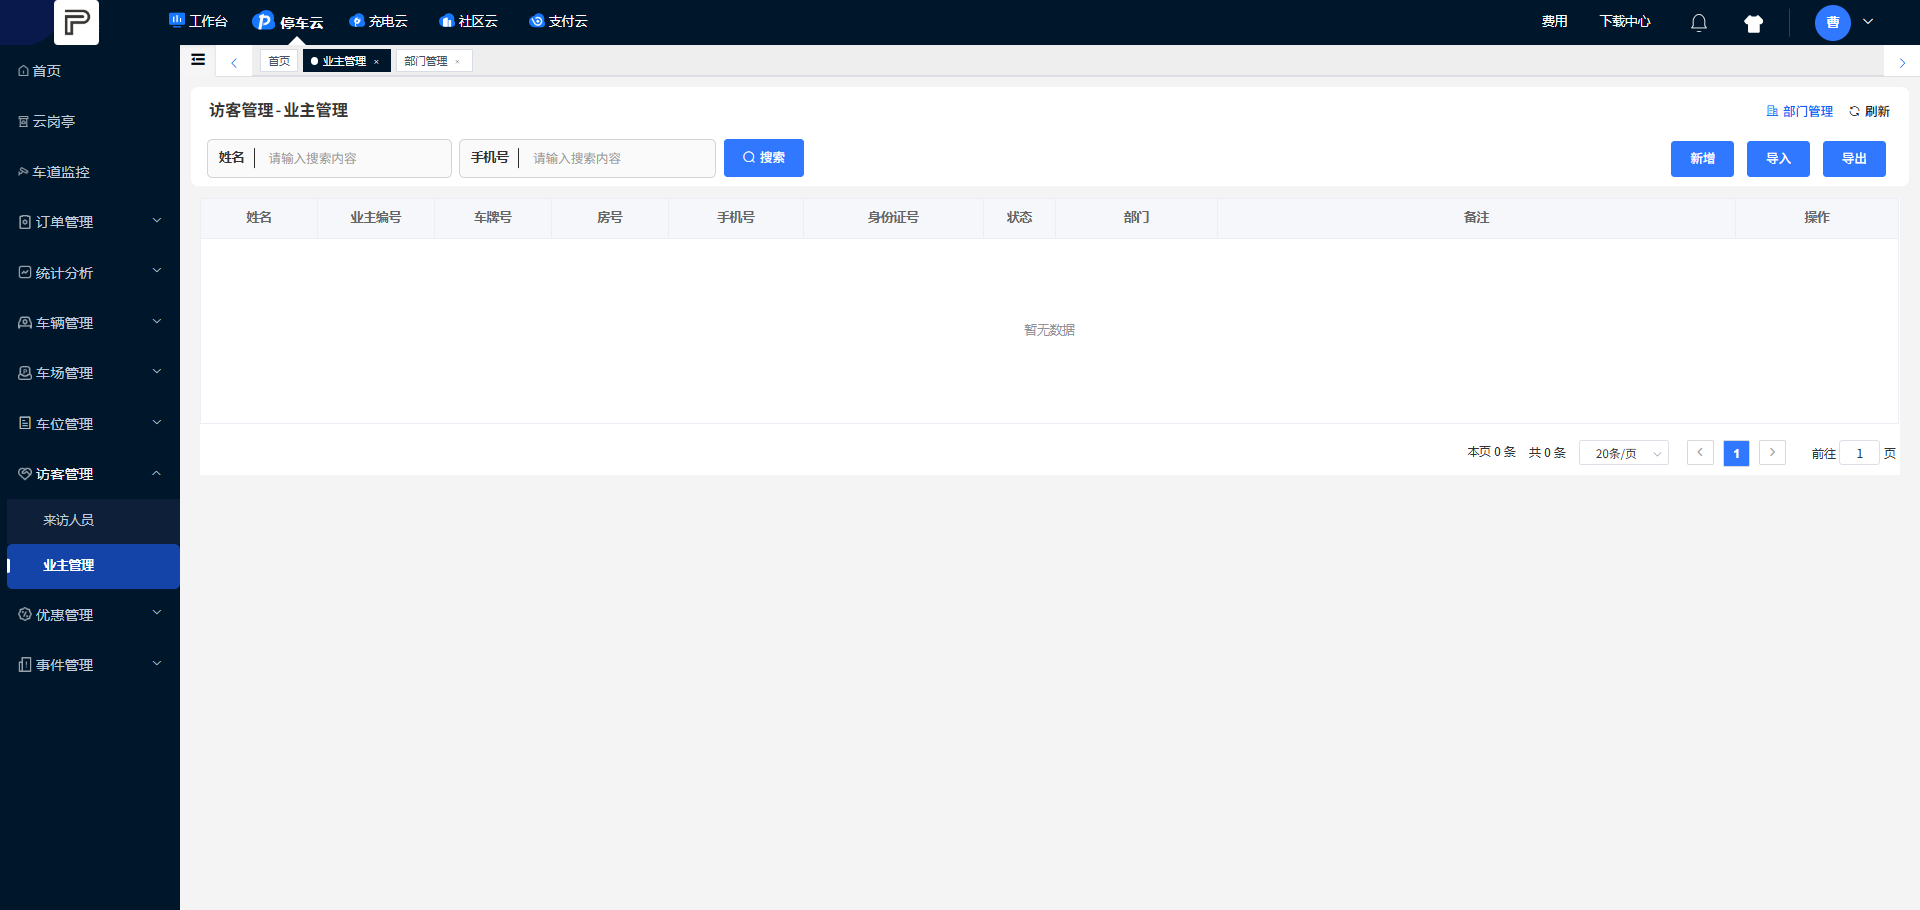Click the 业主编号 column header

[376, 217]
